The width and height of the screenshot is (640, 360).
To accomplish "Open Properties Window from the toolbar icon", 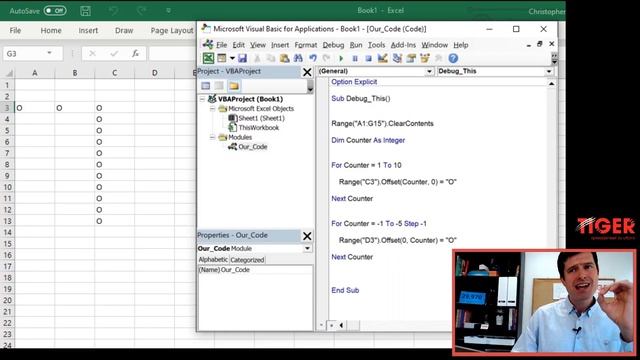I will click(411, 58).
